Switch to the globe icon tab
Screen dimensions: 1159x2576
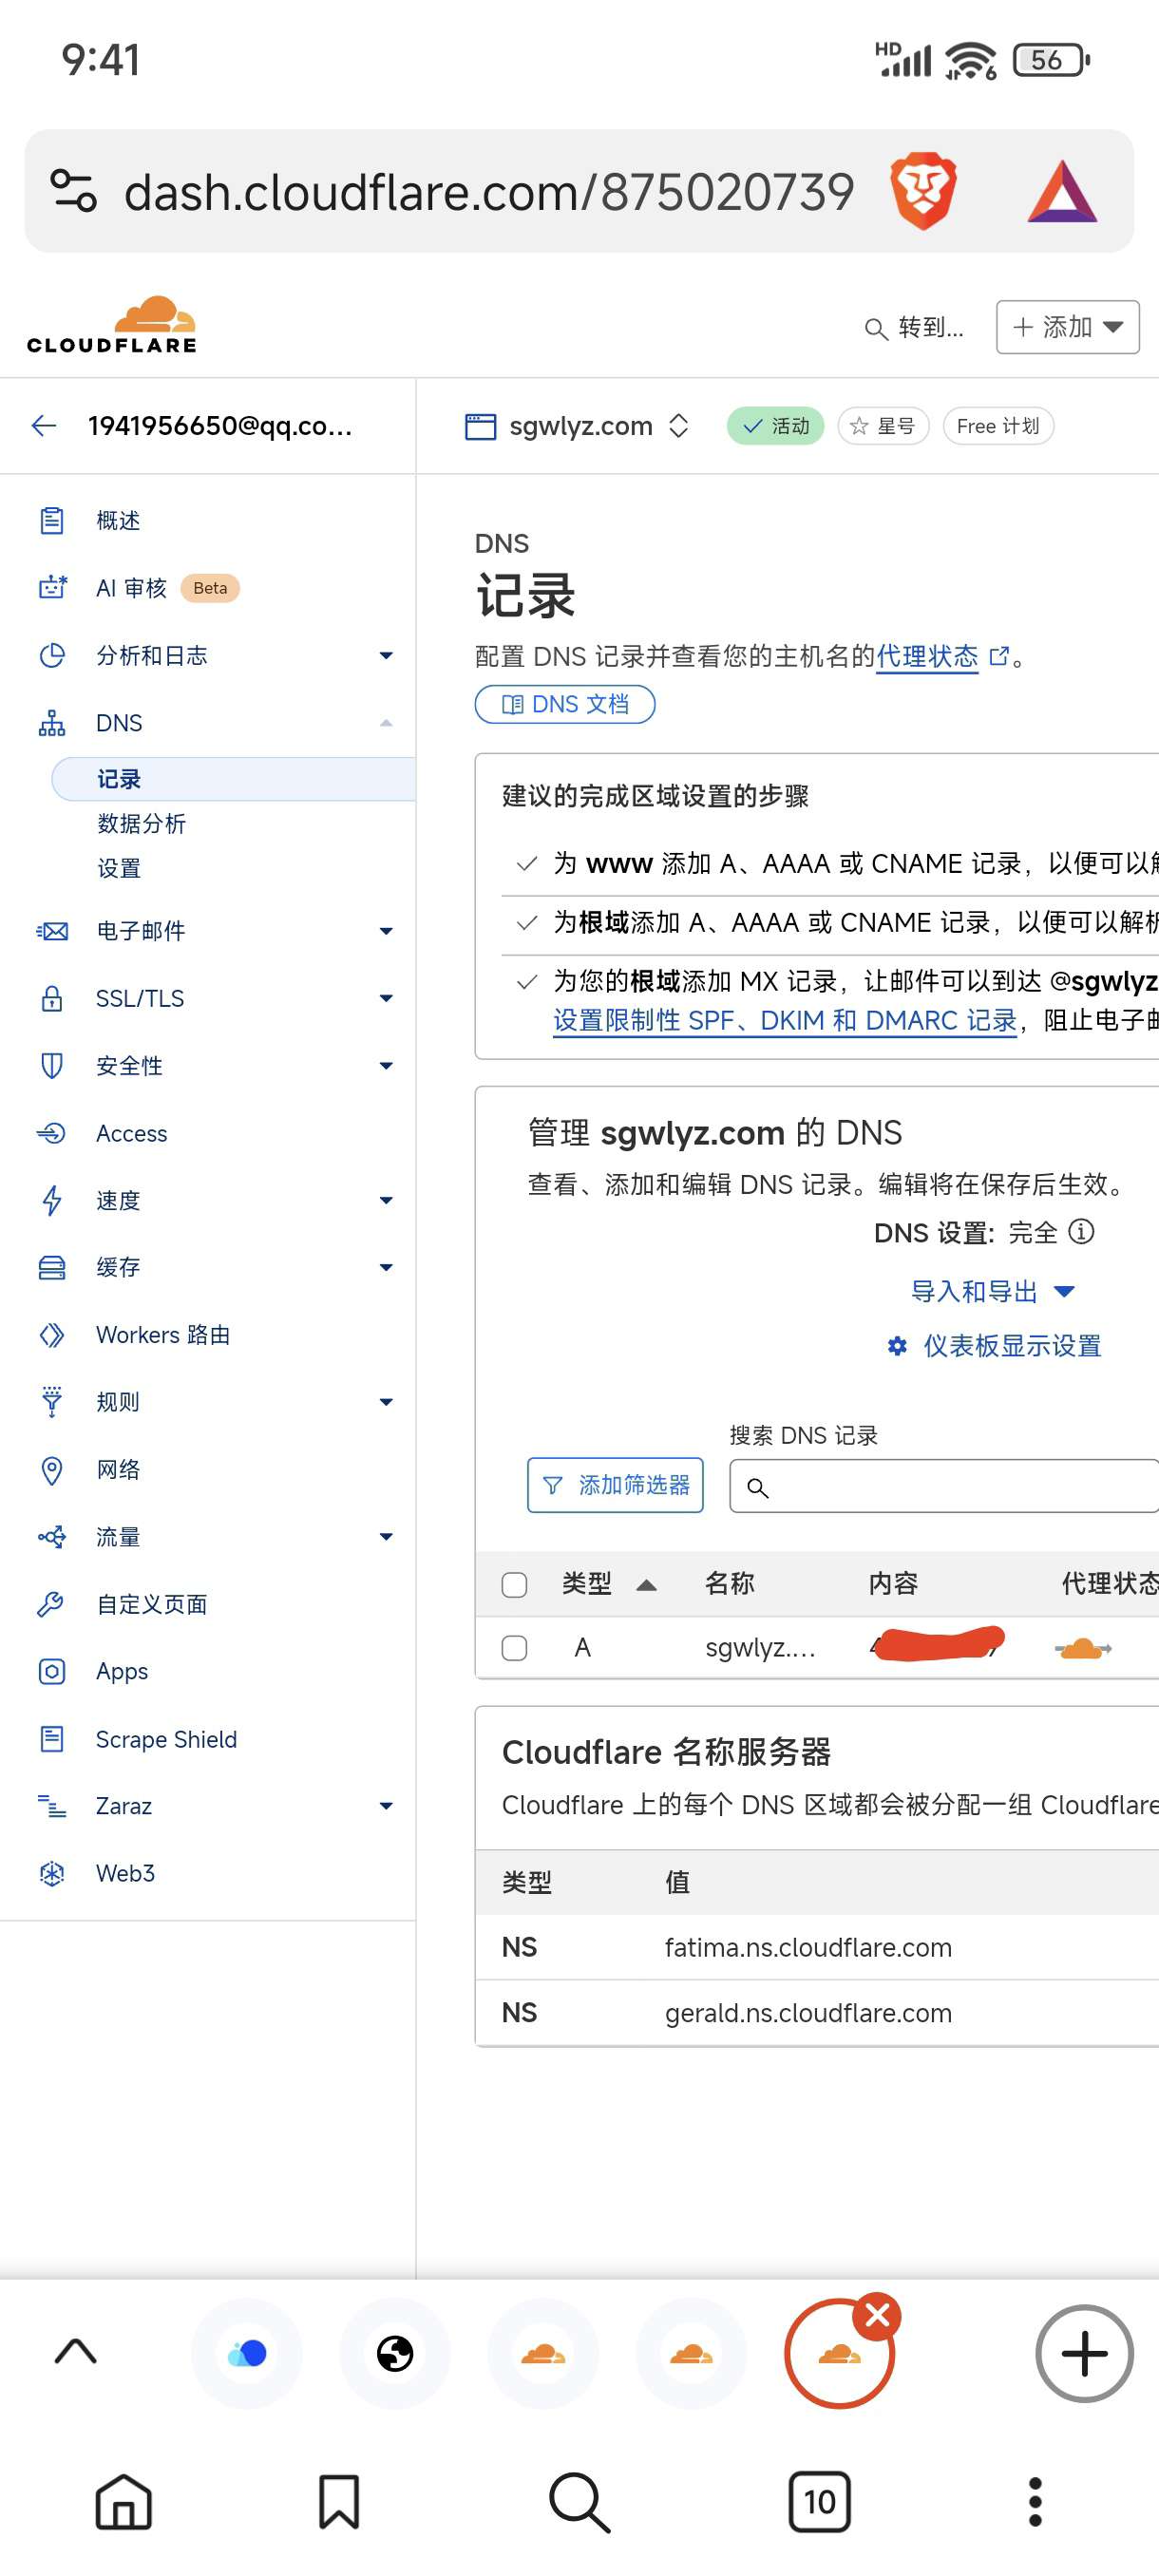[395, 2353]
